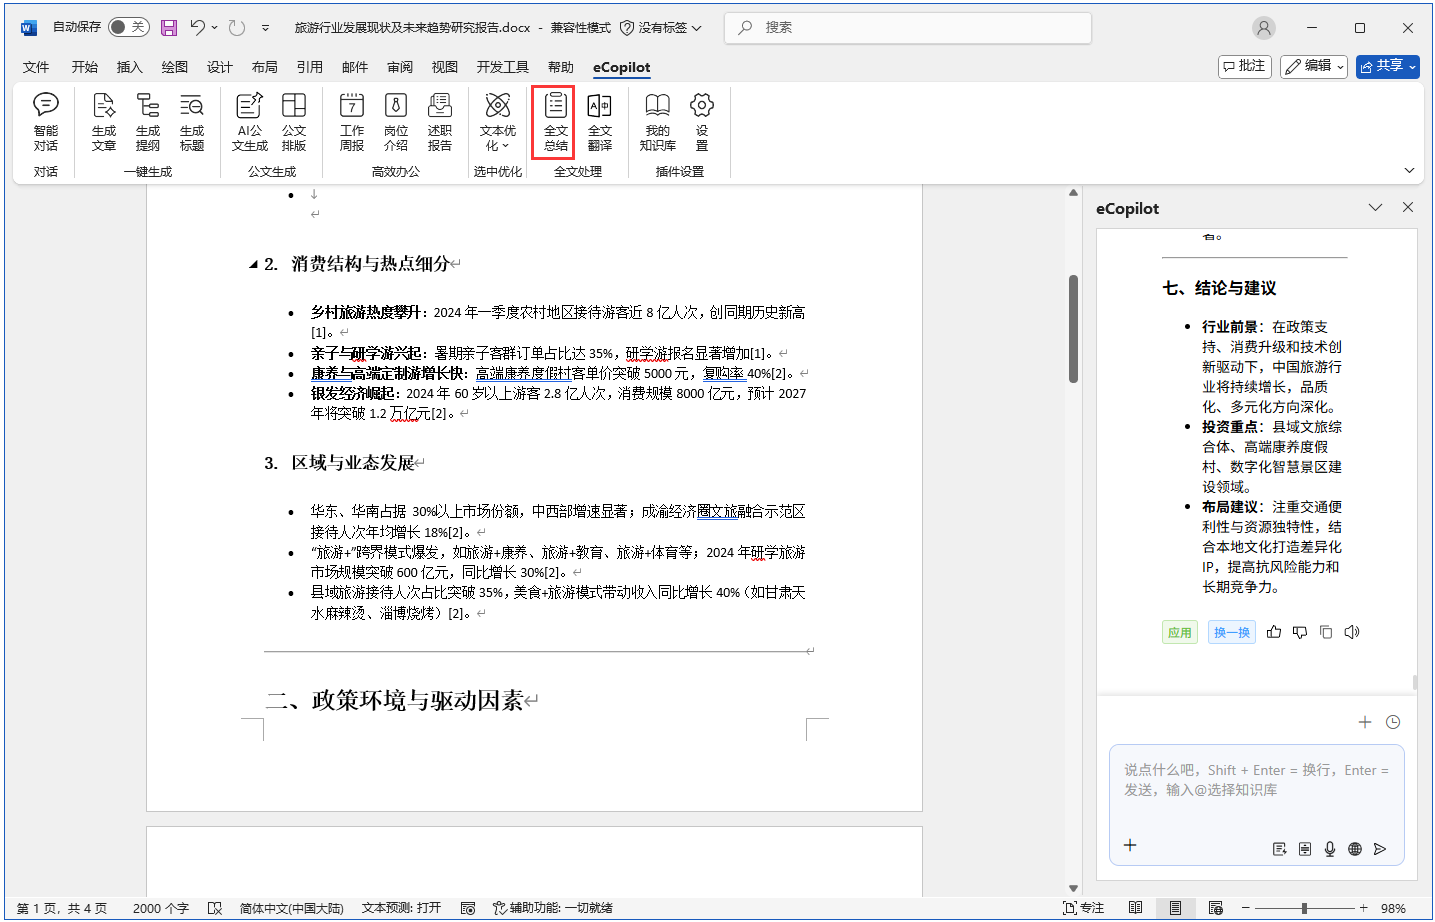Click the 应用 button in eCopilot panel
The height and width of the screenshot is (922, 1435).
click(x=1180, y=632)
